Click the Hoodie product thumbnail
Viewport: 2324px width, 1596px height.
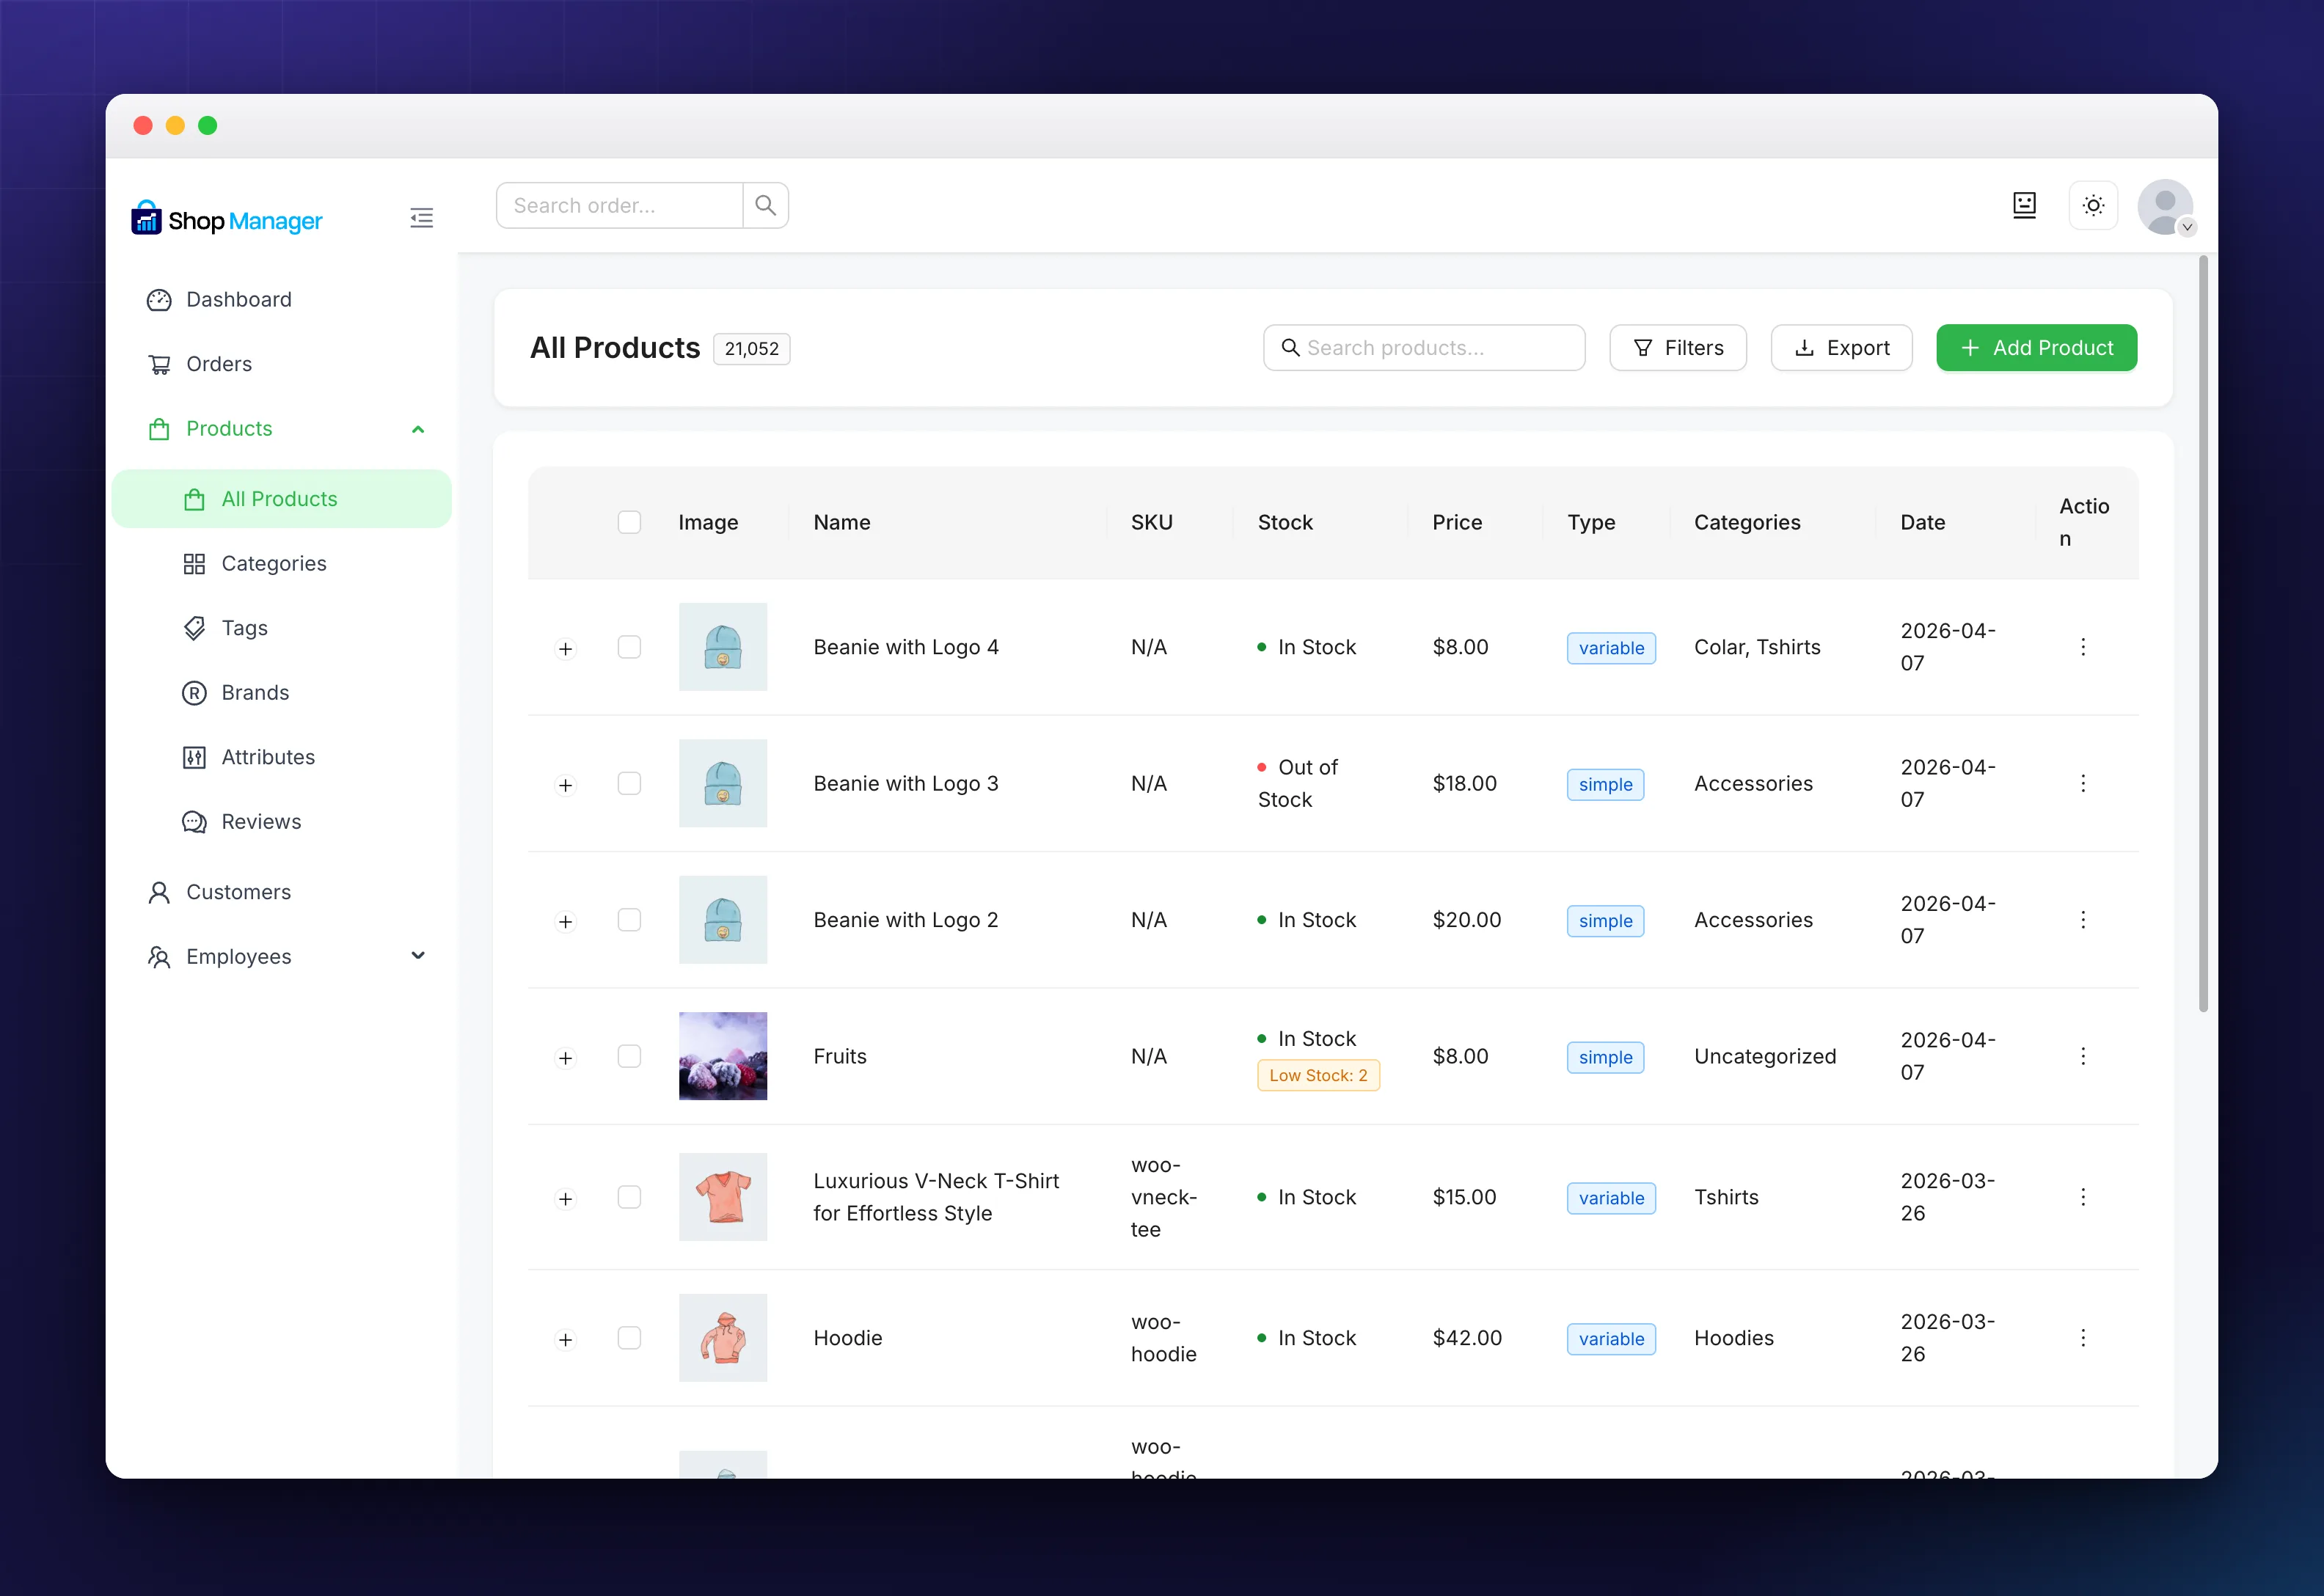(723, 1339)
